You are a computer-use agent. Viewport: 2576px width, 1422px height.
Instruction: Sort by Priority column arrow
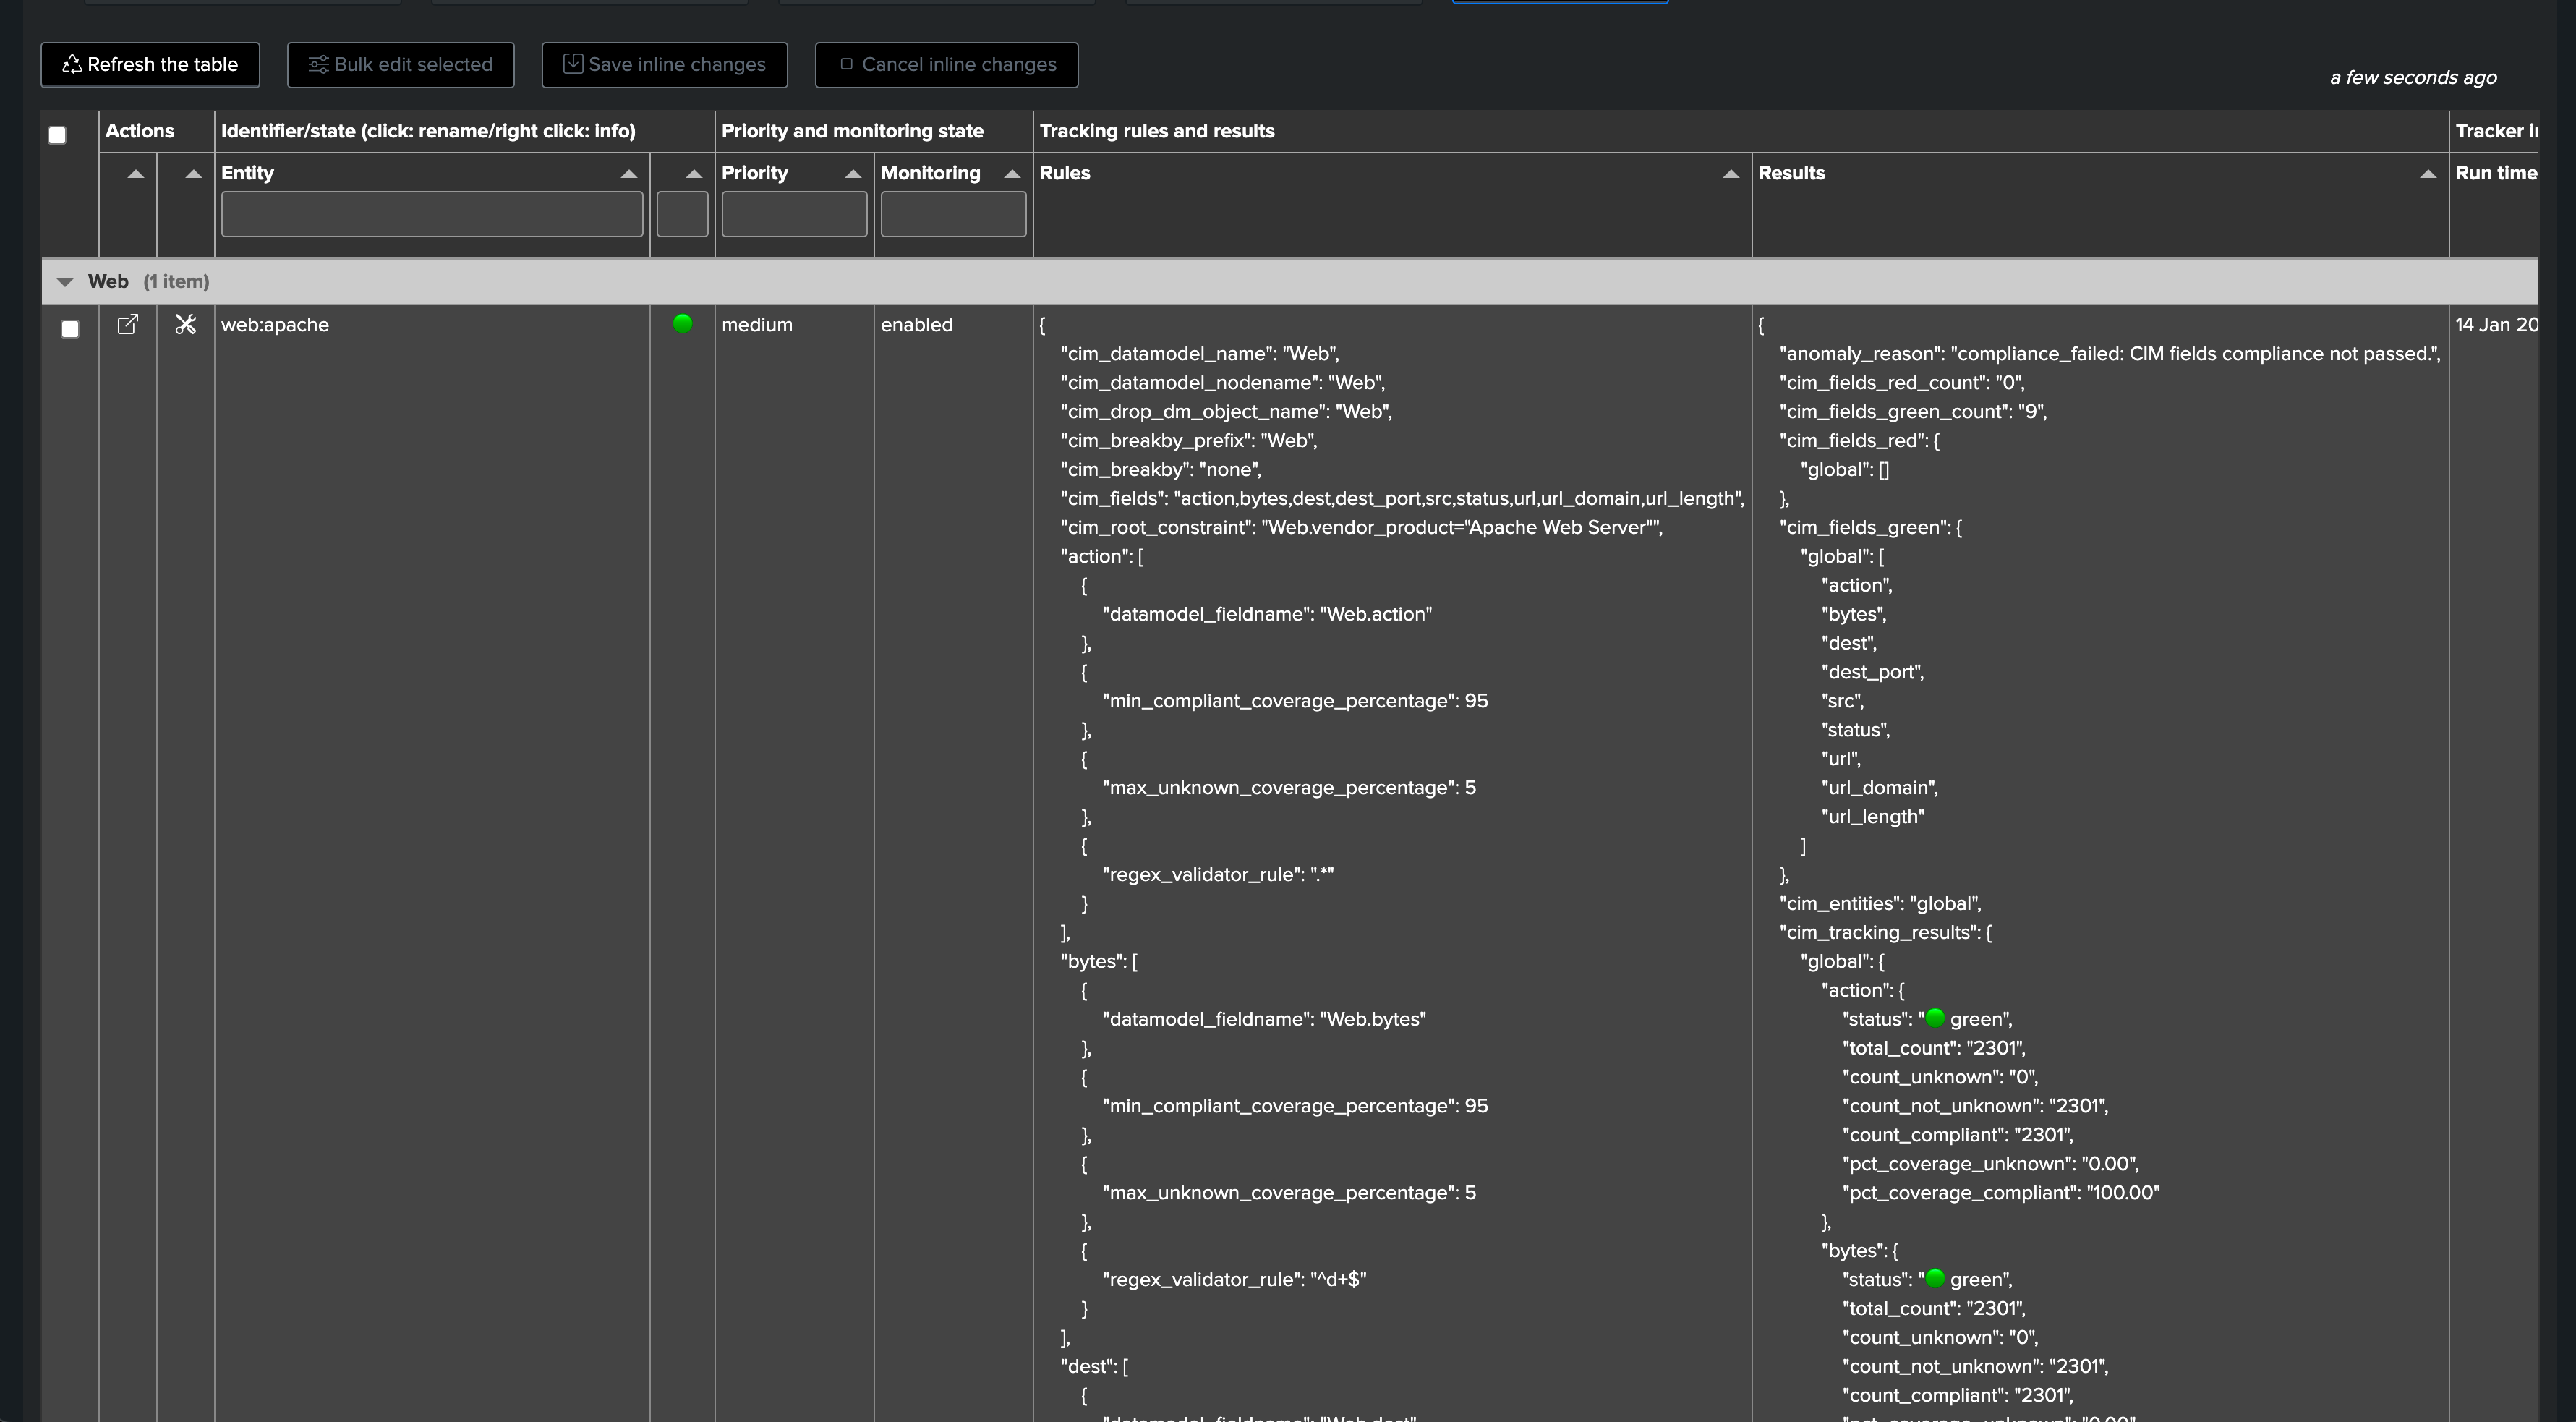click(x=853, y=174)
